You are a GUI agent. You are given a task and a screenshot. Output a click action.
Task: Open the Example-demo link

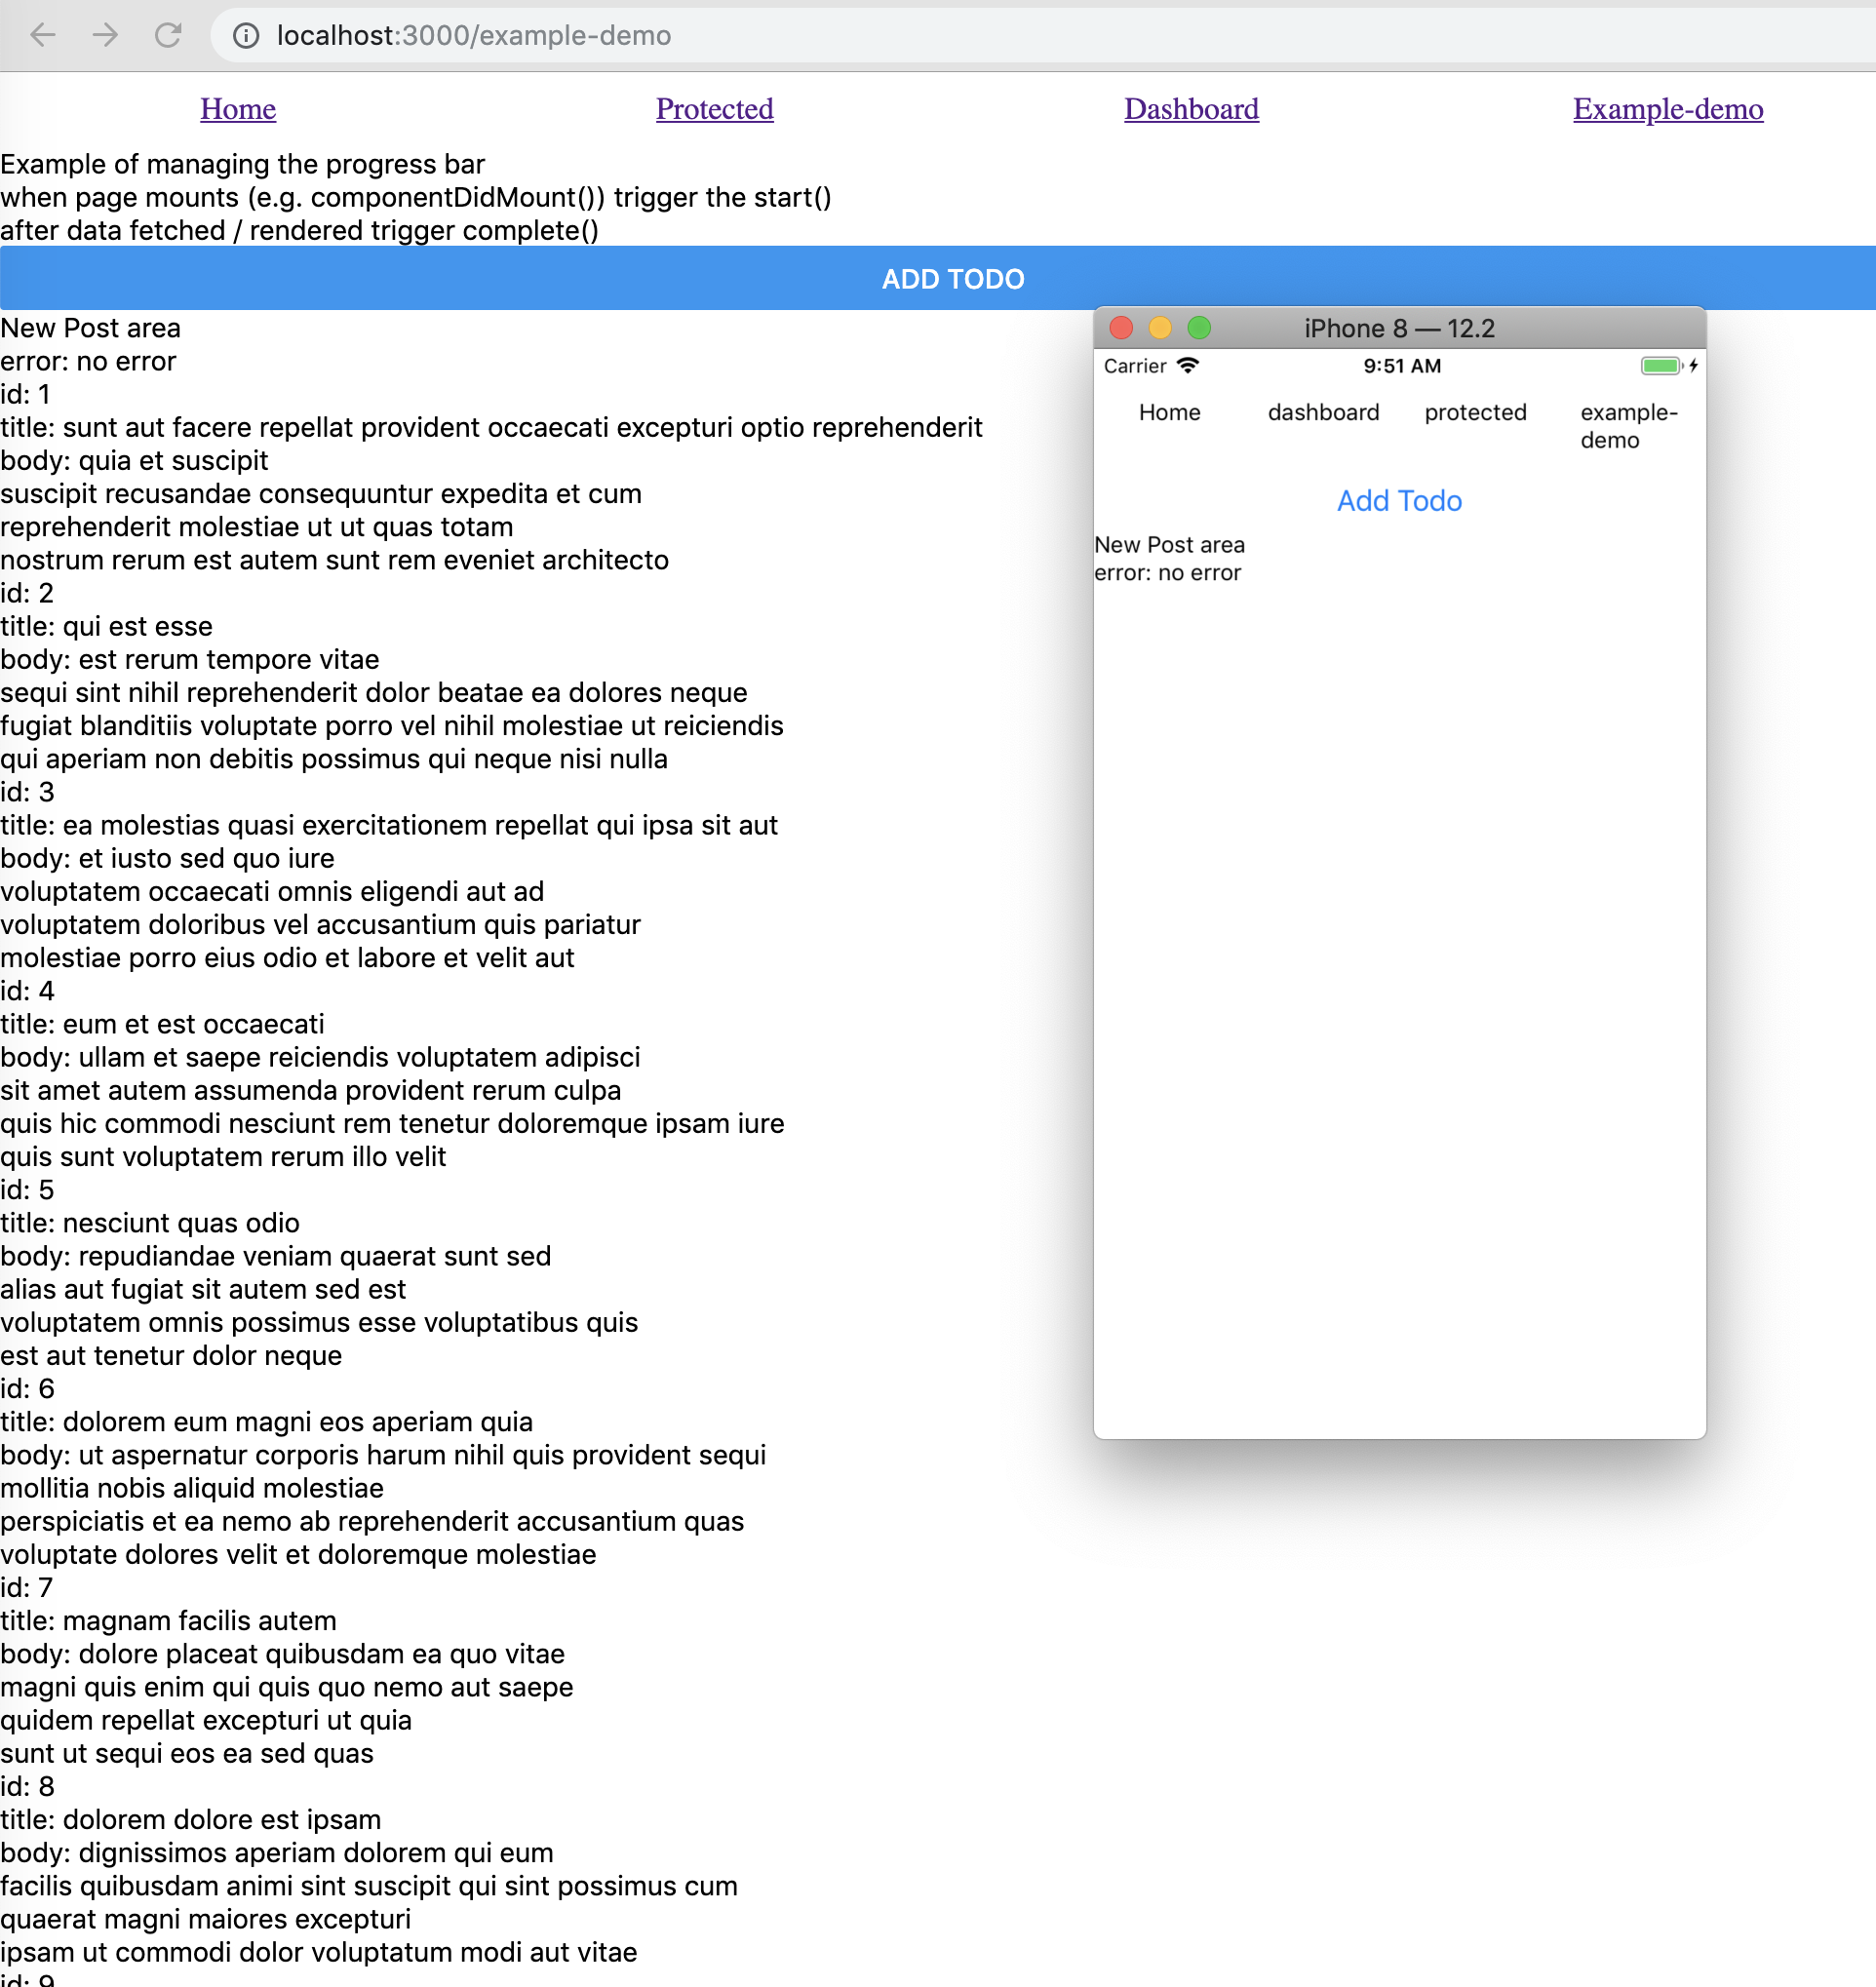1667,109
